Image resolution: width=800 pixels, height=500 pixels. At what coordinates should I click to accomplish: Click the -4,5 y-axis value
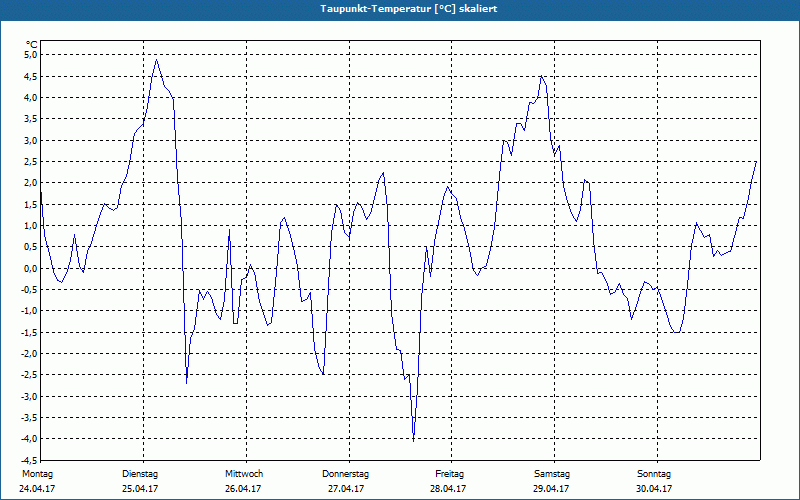29,460
